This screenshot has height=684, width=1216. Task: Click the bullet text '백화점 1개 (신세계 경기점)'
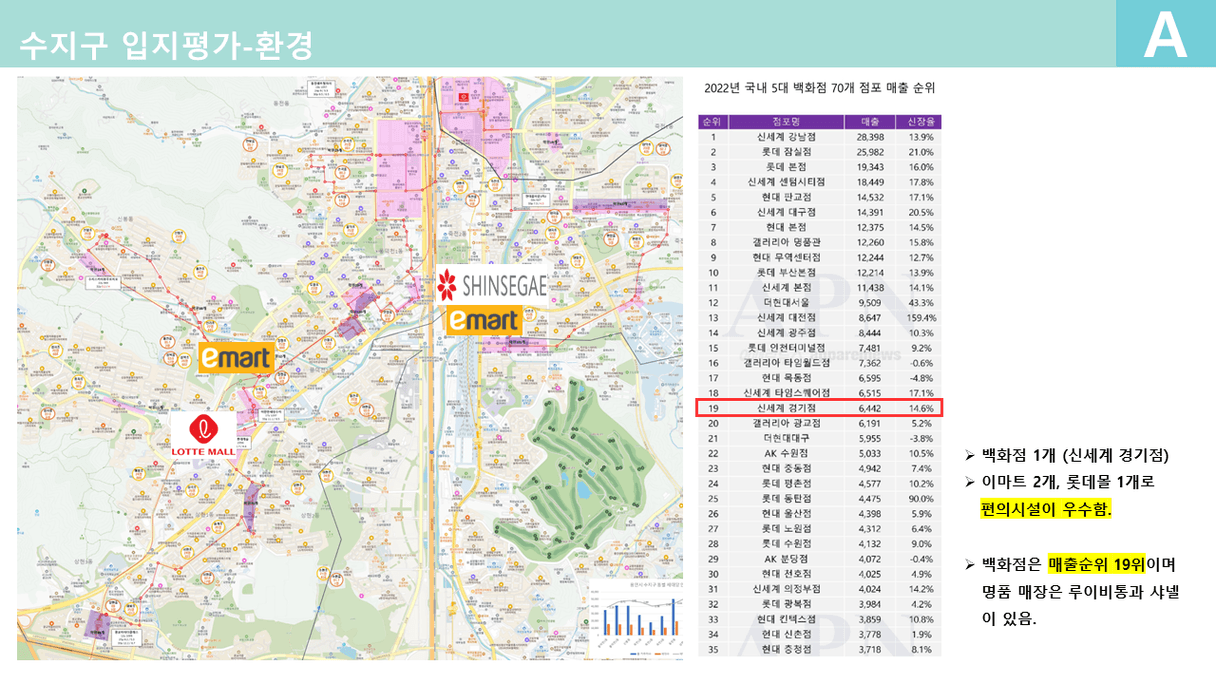(x=1075, y=456)
